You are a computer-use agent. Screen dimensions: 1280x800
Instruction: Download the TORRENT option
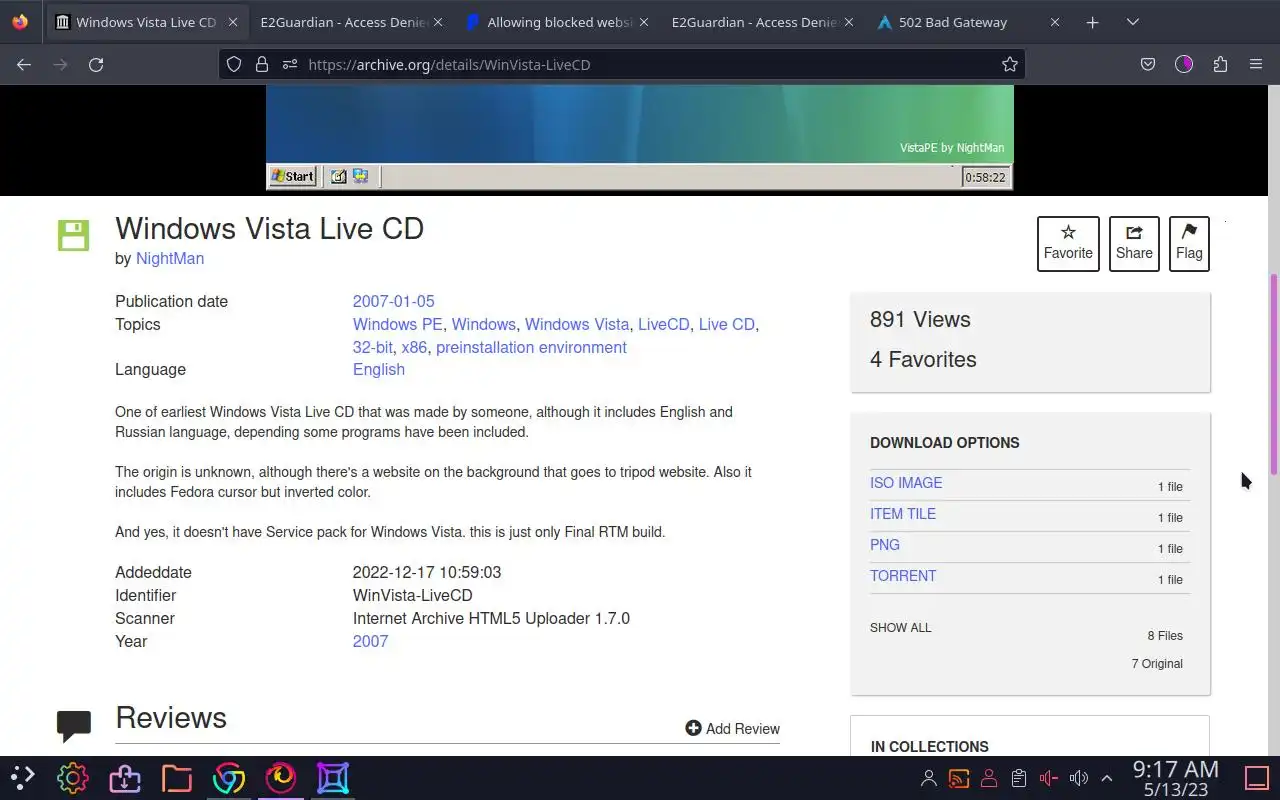click(903, 576)
